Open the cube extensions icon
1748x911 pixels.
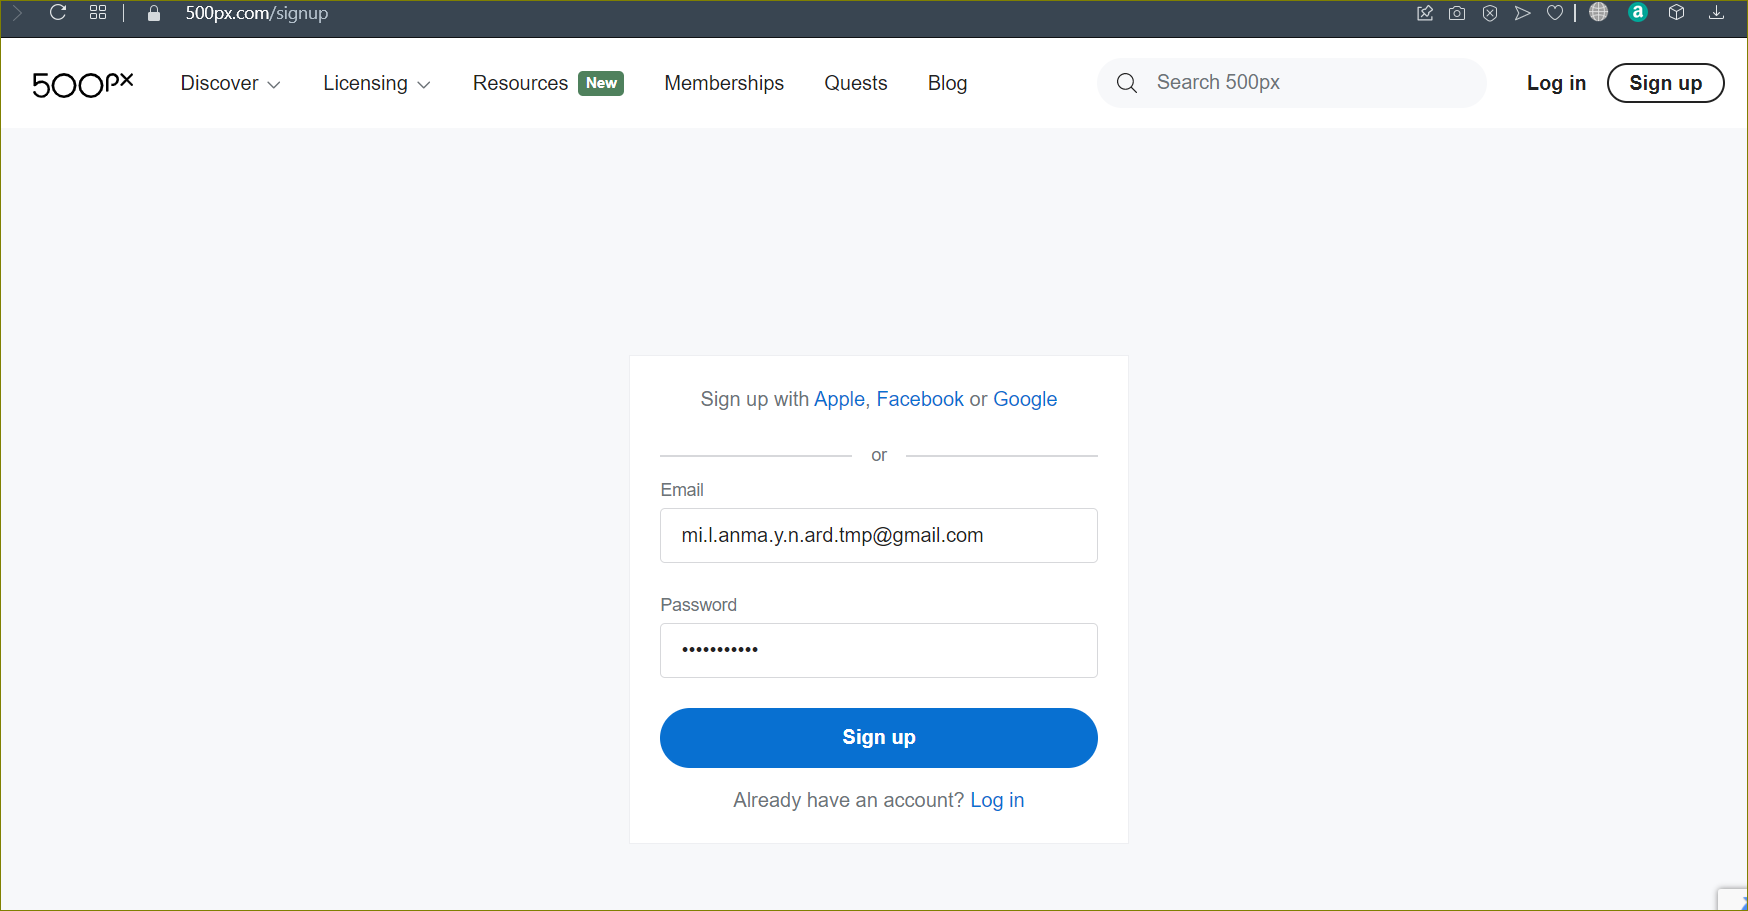click(1677, 13)
